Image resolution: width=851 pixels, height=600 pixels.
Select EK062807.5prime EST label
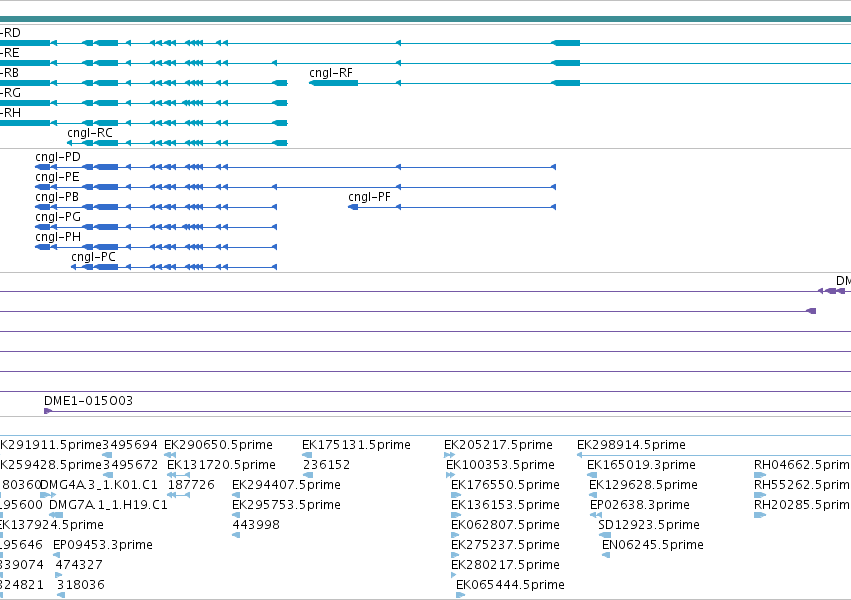click(505, 525)
